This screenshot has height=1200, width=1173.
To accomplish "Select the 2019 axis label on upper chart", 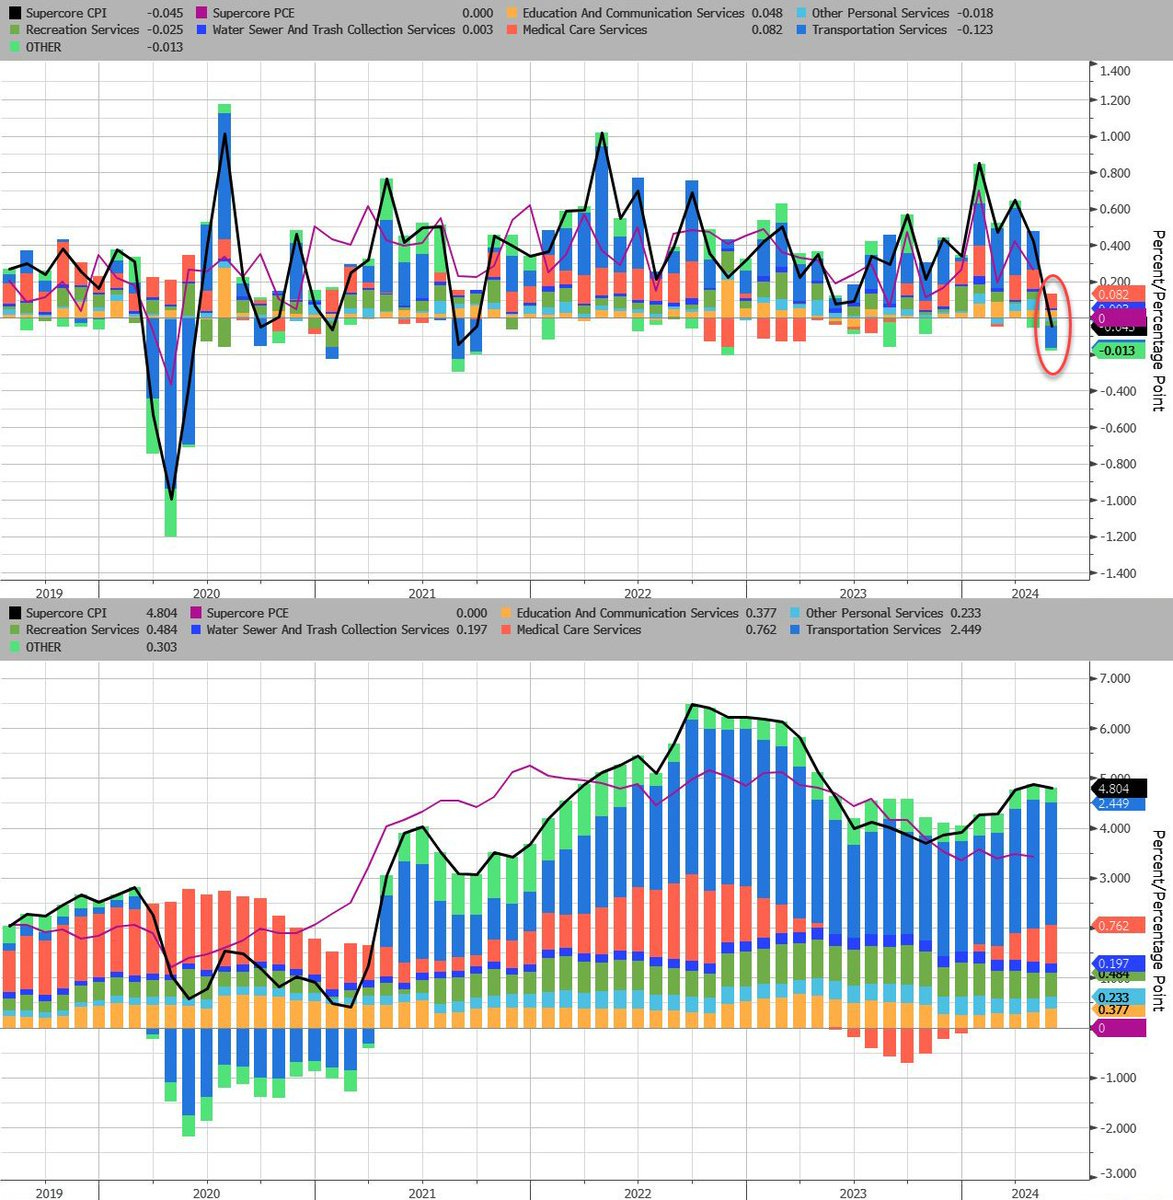I will 51,593.
